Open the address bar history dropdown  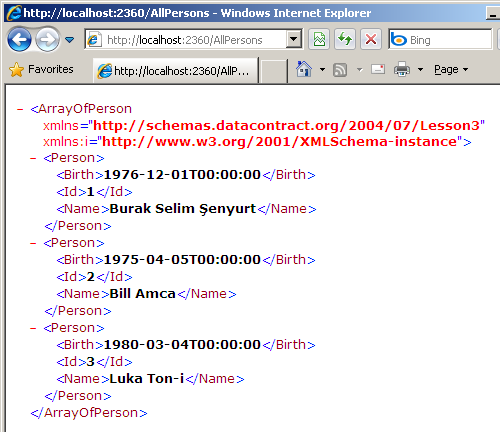point(293,39)
